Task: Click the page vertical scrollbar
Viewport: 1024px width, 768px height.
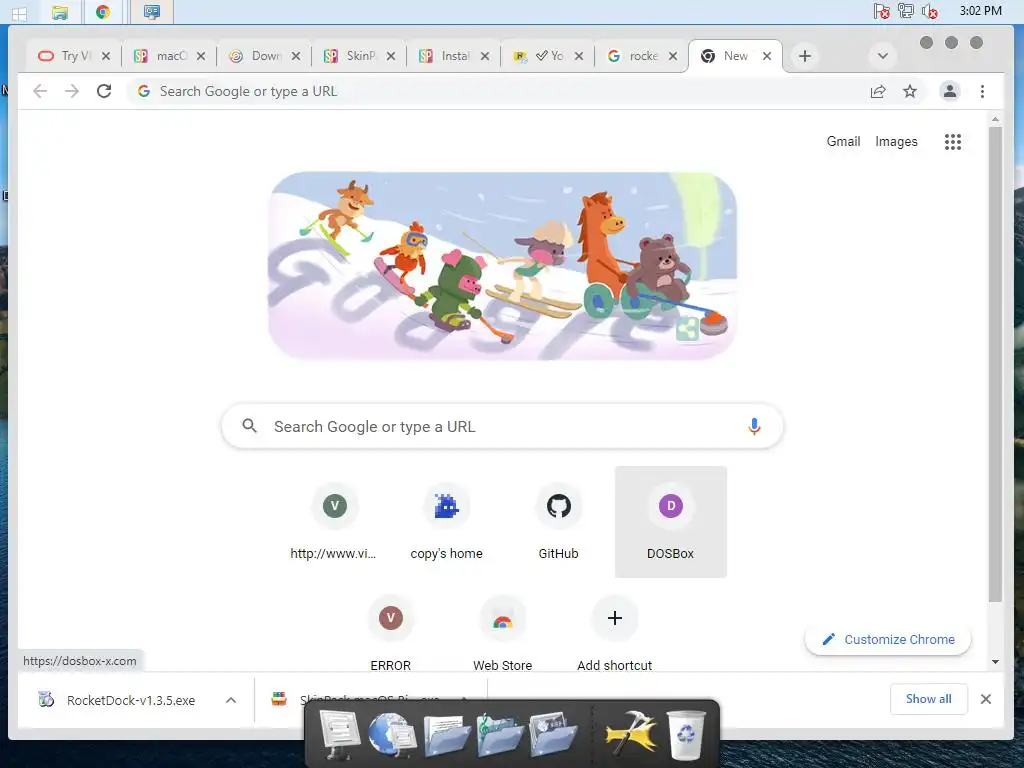Action: pyautogui.click(x=995, y=364)
